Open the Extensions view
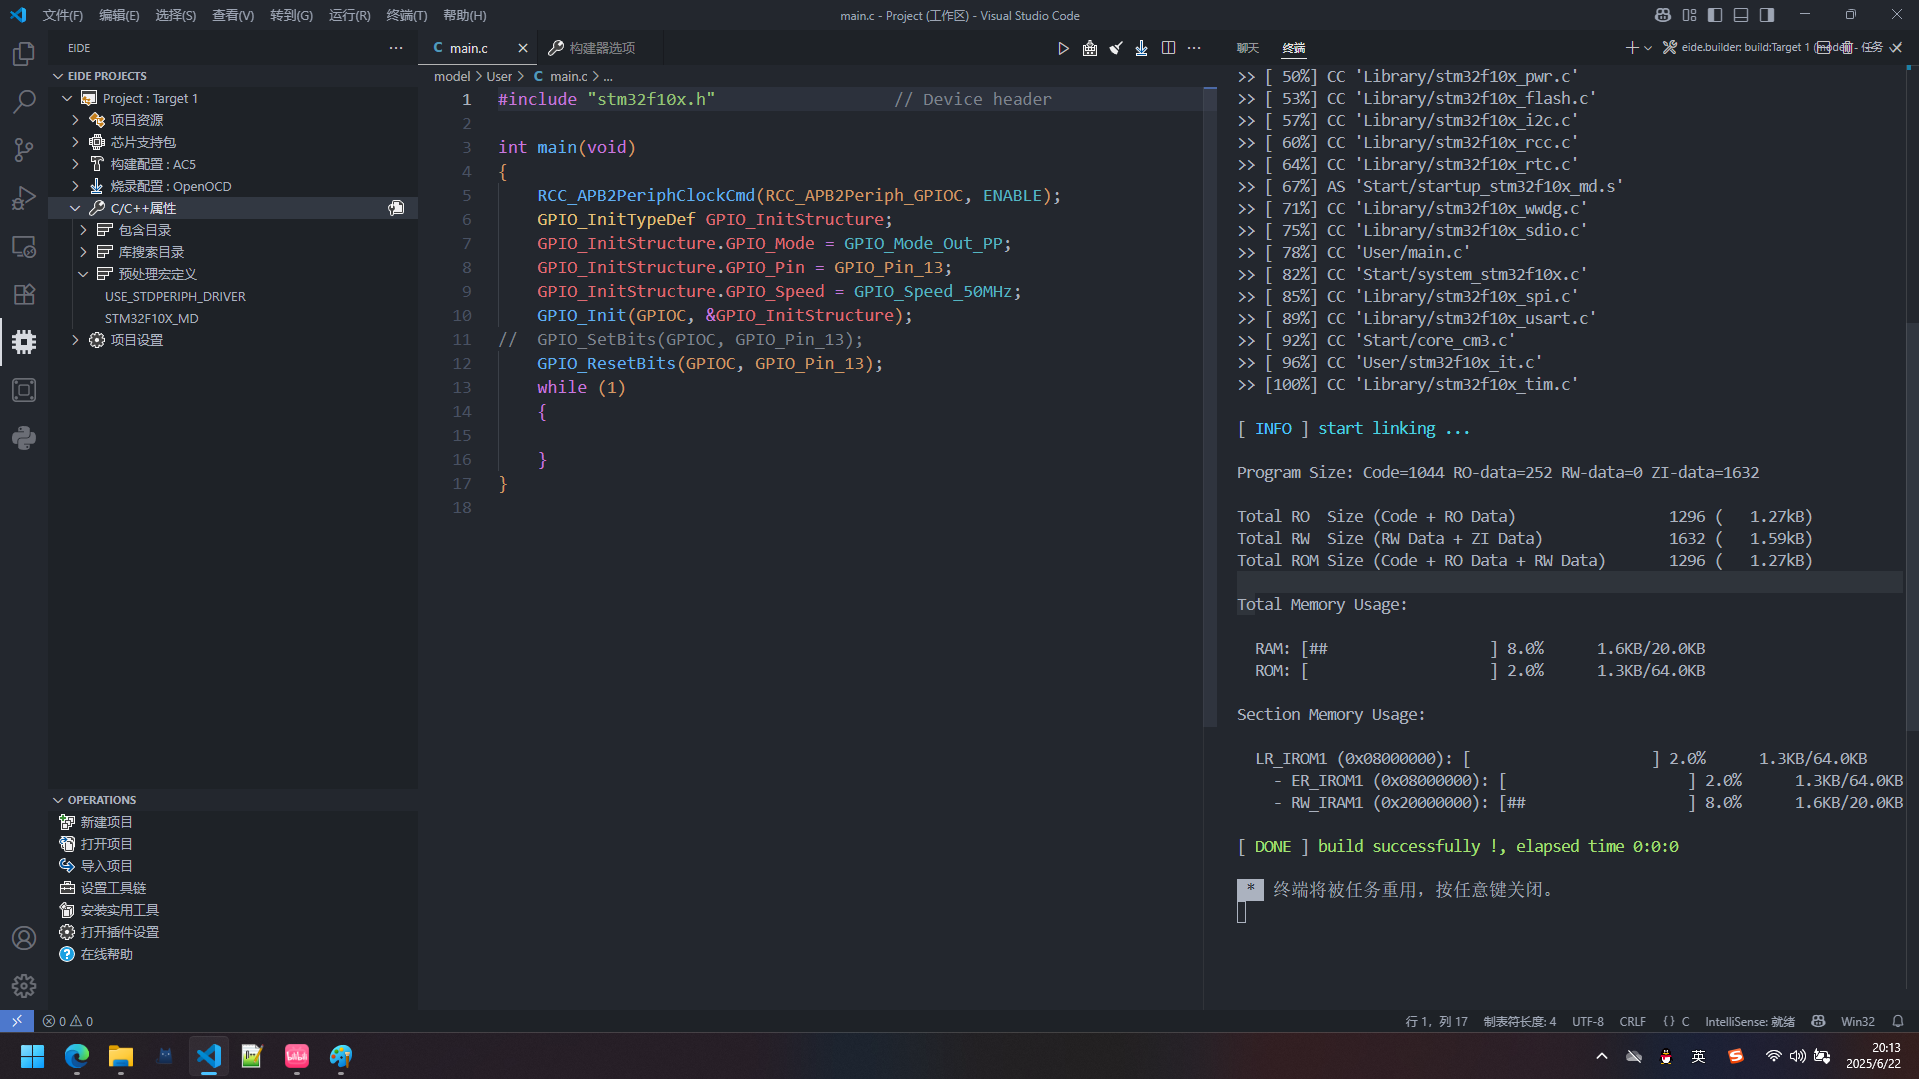Viewport: 1919px width, 1079px height. tap(24, 294)
